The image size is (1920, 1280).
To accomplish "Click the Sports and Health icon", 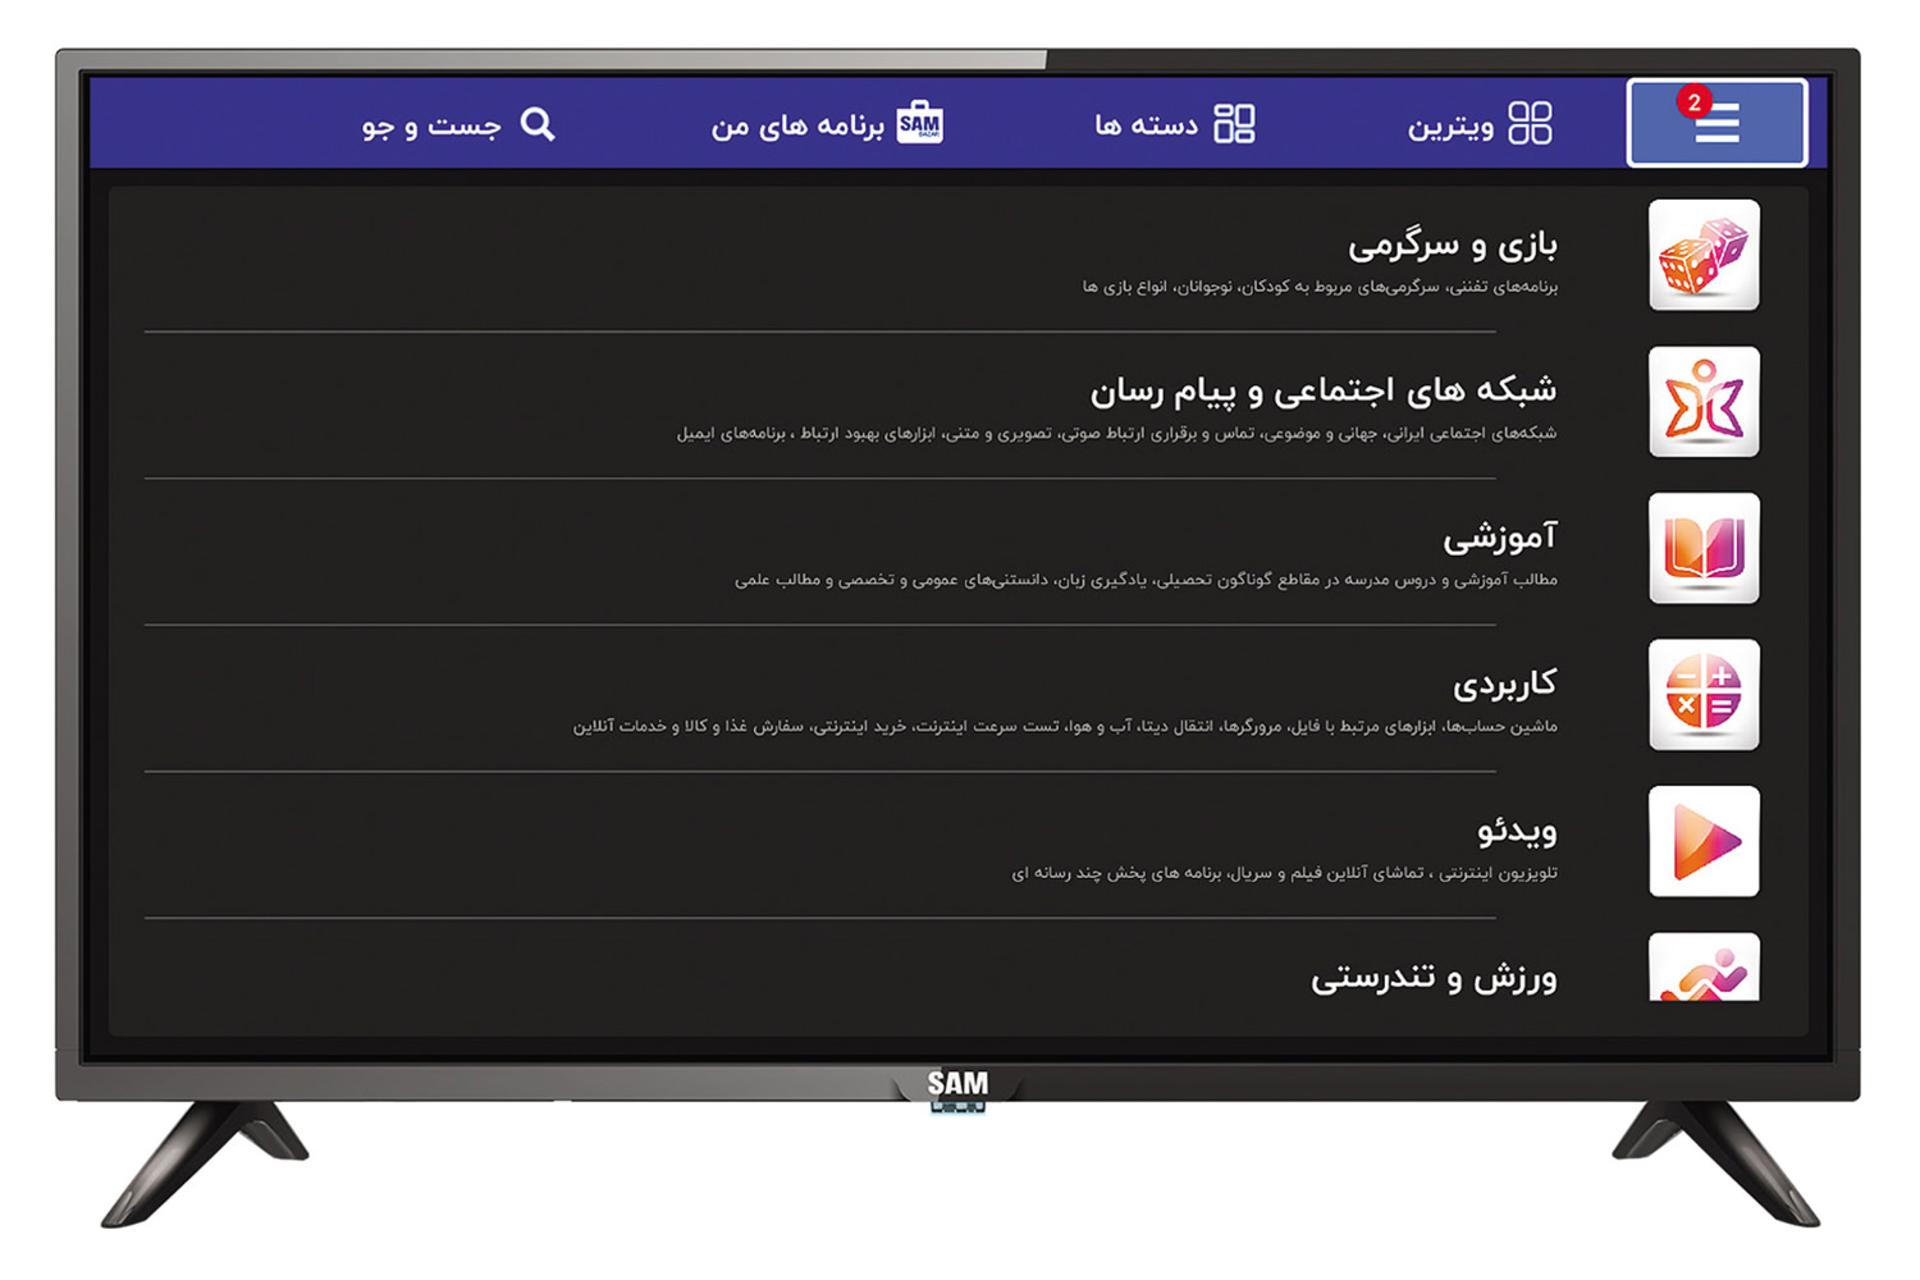I will coord(1703,968).
